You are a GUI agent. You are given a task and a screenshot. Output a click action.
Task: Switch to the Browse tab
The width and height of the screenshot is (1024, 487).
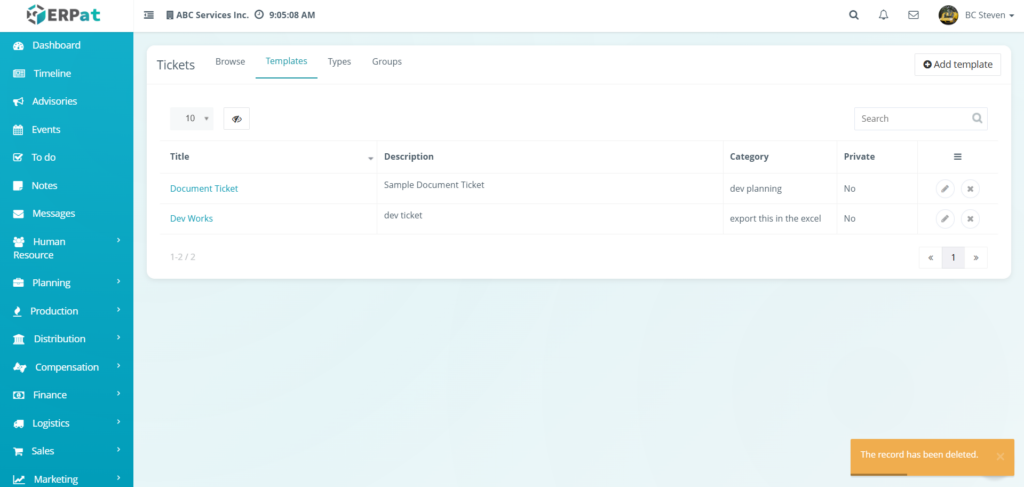click(x=230, y=62)
